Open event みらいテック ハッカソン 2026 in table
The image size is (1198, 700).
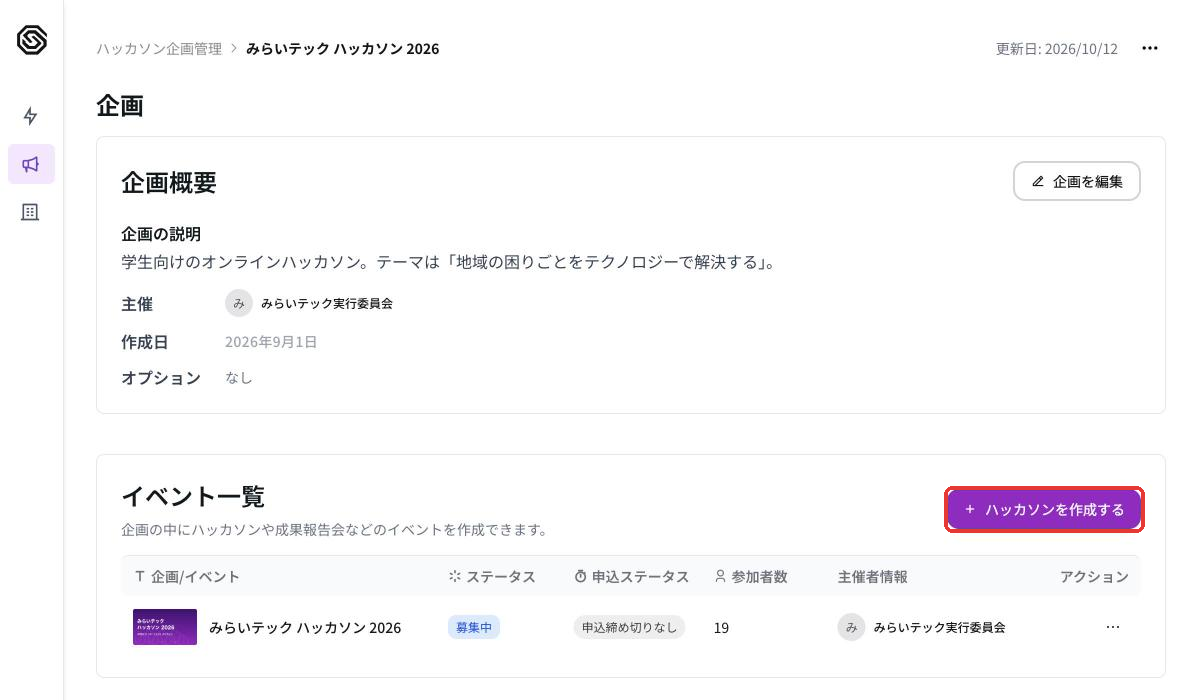(305, 628)
